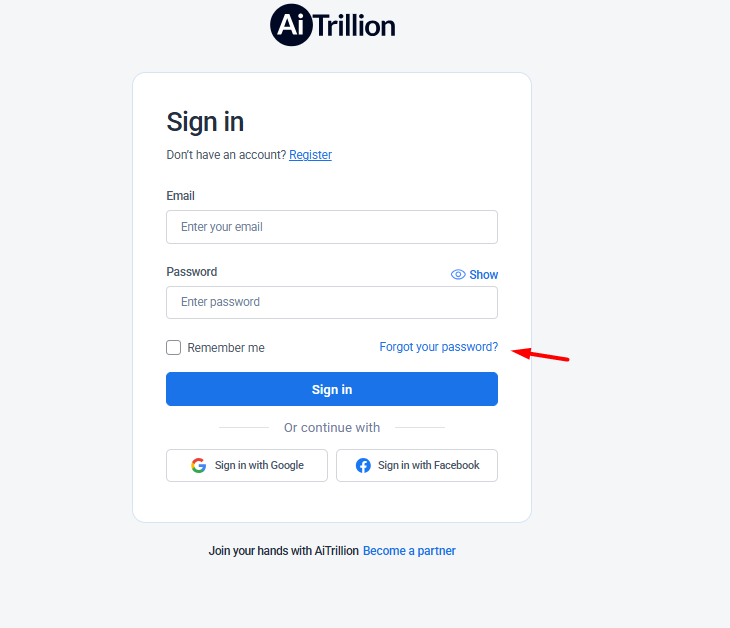Click the Or continue with divider text
The height and width of the screenshot is (628, 730).
point(332,427)
